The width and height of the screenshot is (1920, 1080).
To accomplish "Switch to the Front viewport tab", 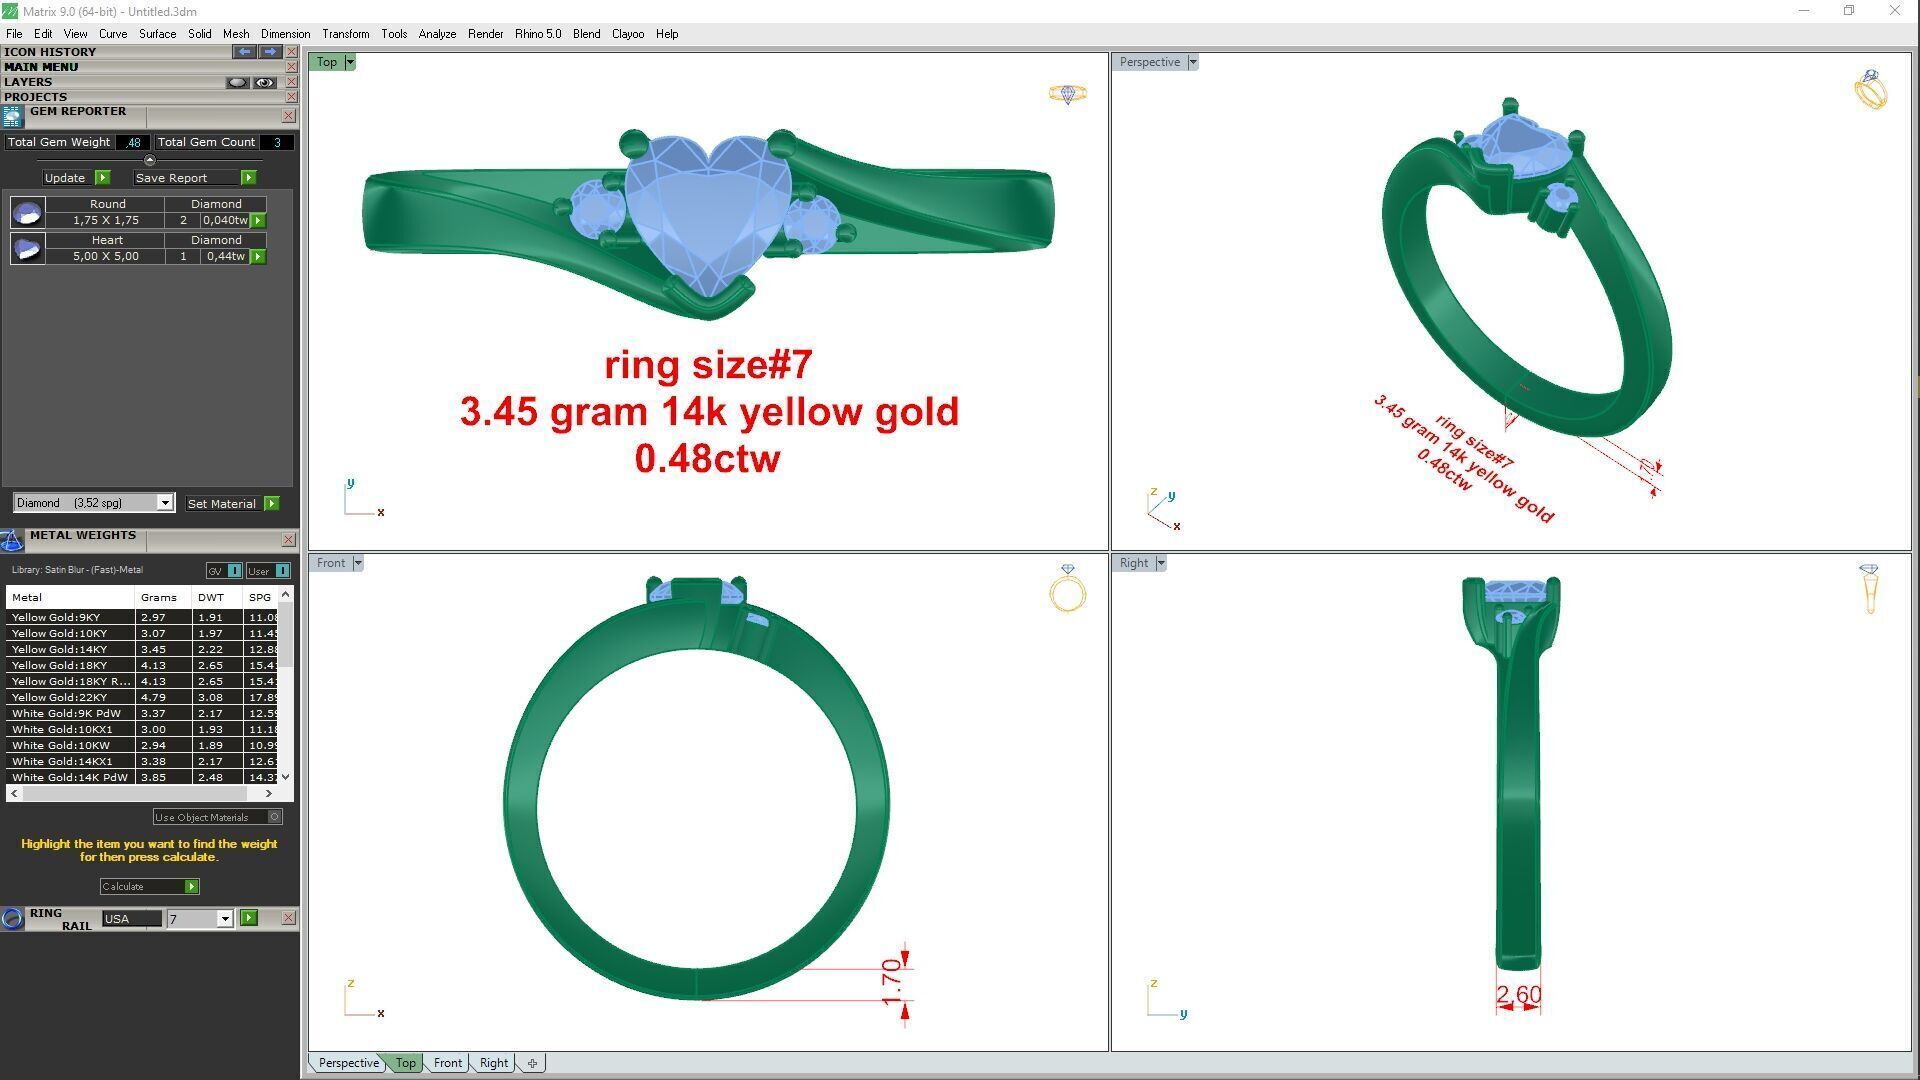I will coord(447,1063).
